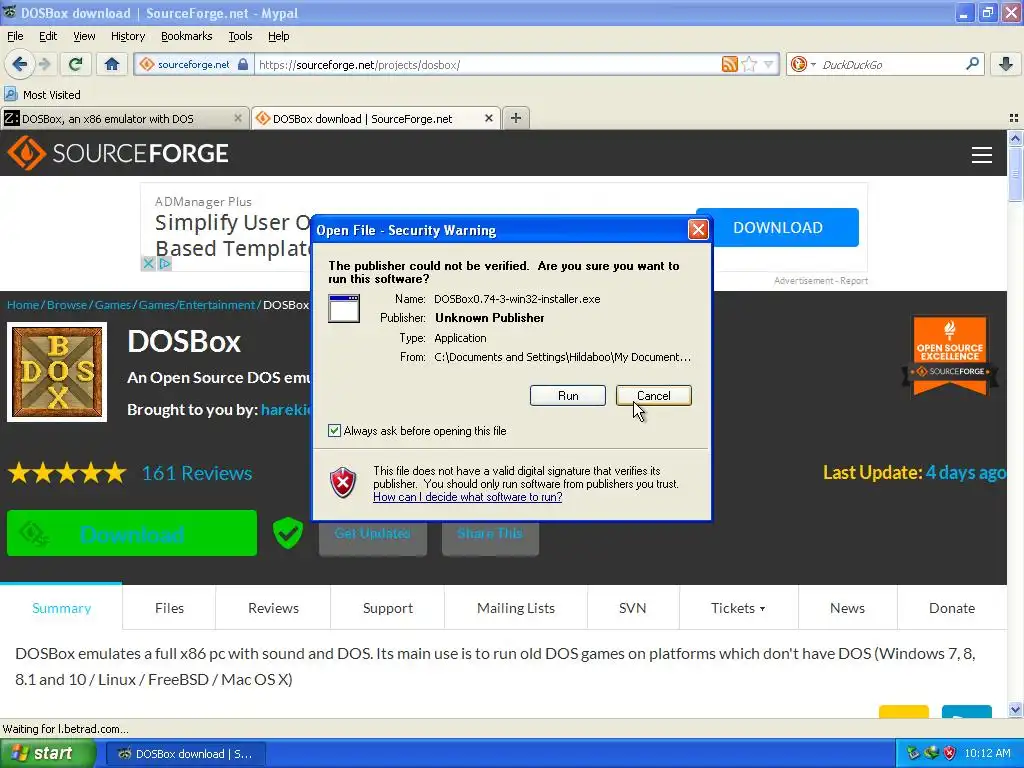The image size is (1024, 768).
Task: Uncheck Always ask before opening this file
Action: tap(334, 430)
